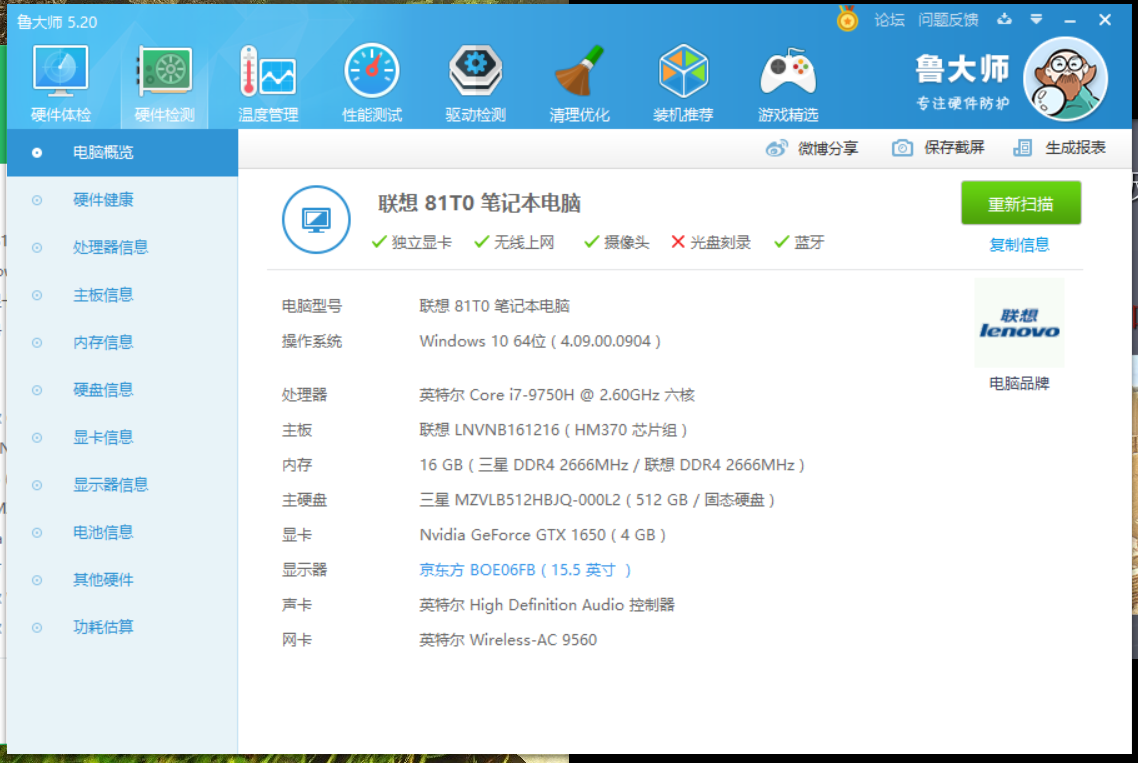Click the LNVNB161216 motherboard value
This screenshot has width=1138, height=763.
(553, 430)
